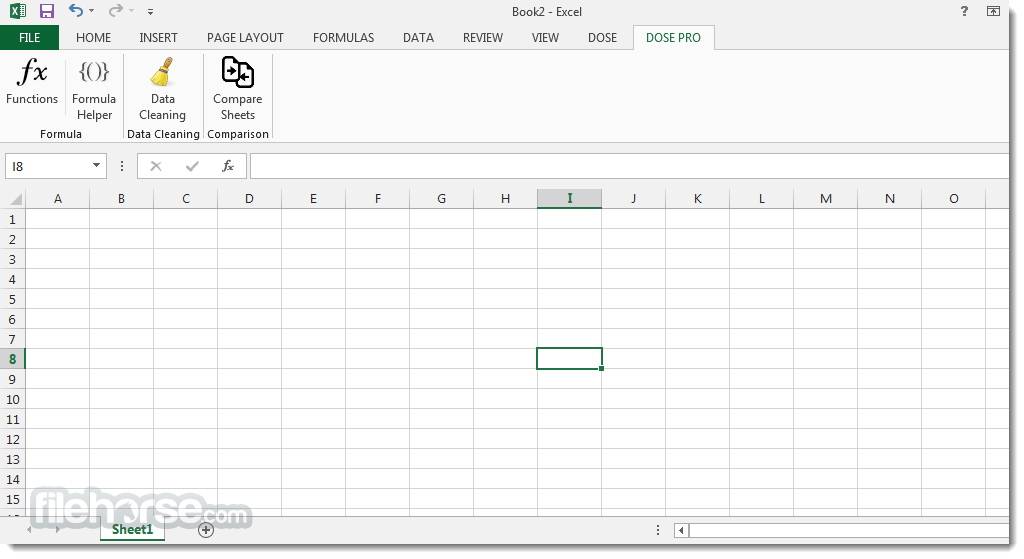Switch to the VIEW tab
This screenshot has width=1024, height=559.
545,38
